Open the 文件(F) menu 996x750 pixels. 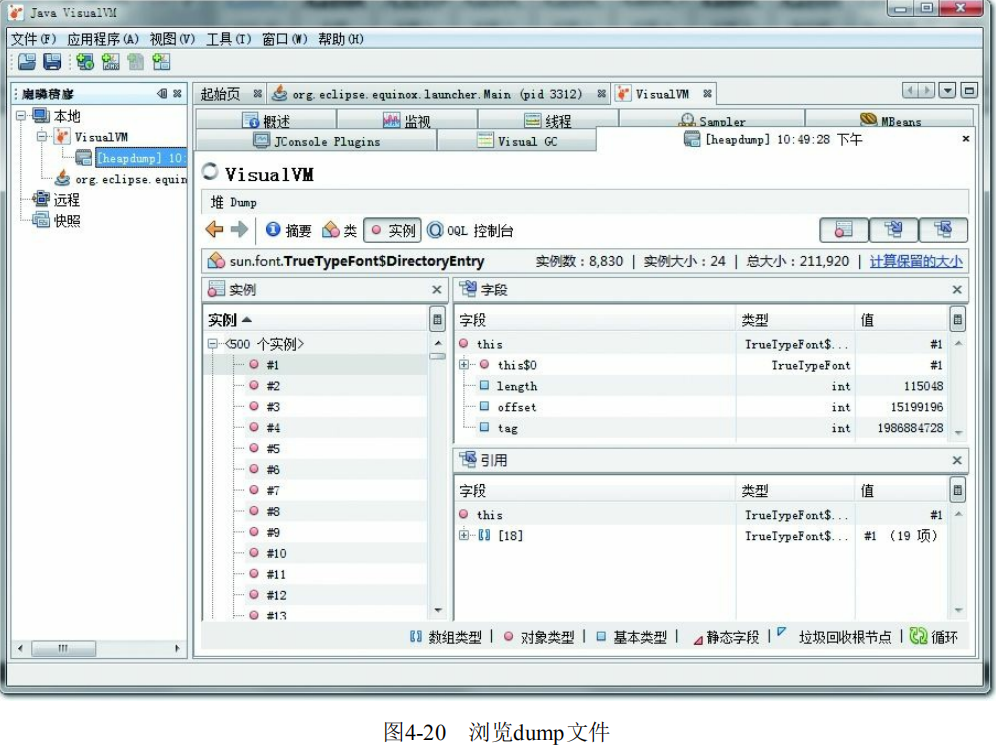click(x=33, y=39)
